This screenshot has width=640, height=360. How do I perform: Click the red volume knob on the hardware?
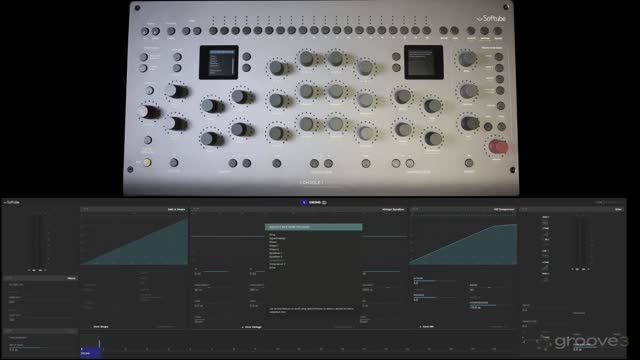498,146
